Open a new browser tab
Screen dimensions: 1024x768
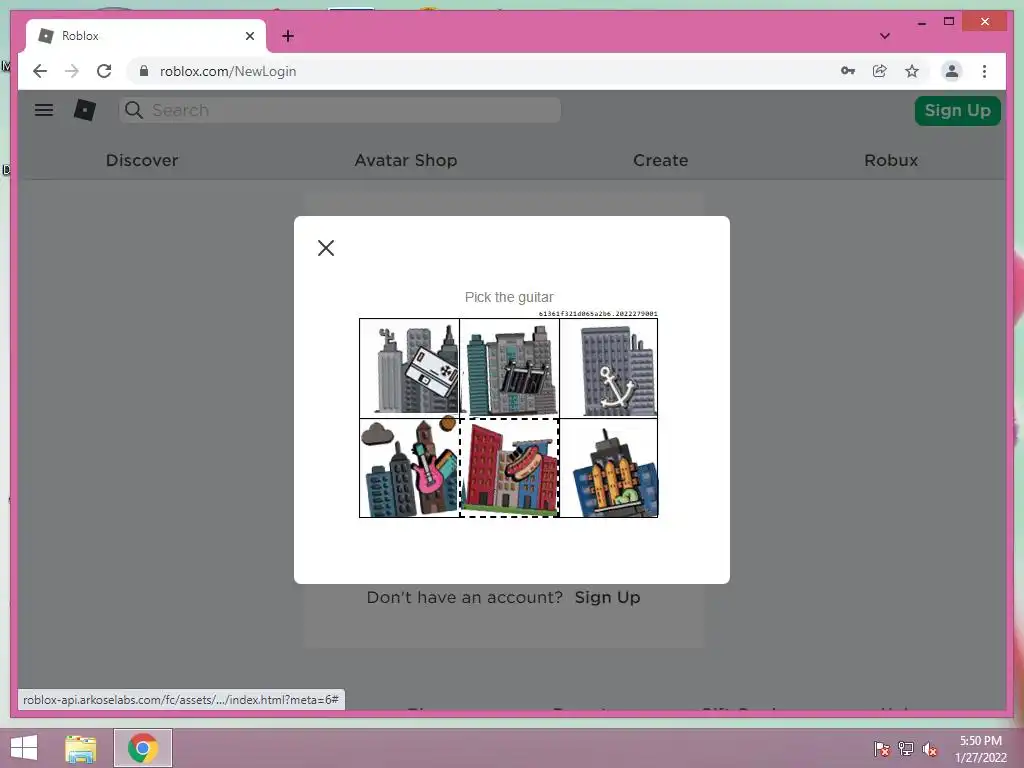(x=288, y=36)
